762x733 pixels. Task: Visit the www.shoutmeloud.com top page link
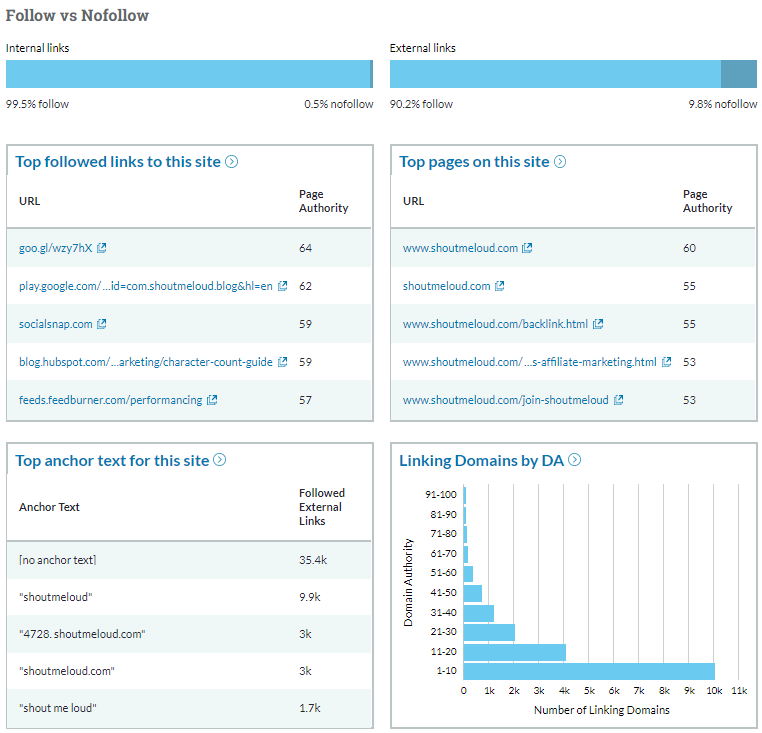pos(460,248)
